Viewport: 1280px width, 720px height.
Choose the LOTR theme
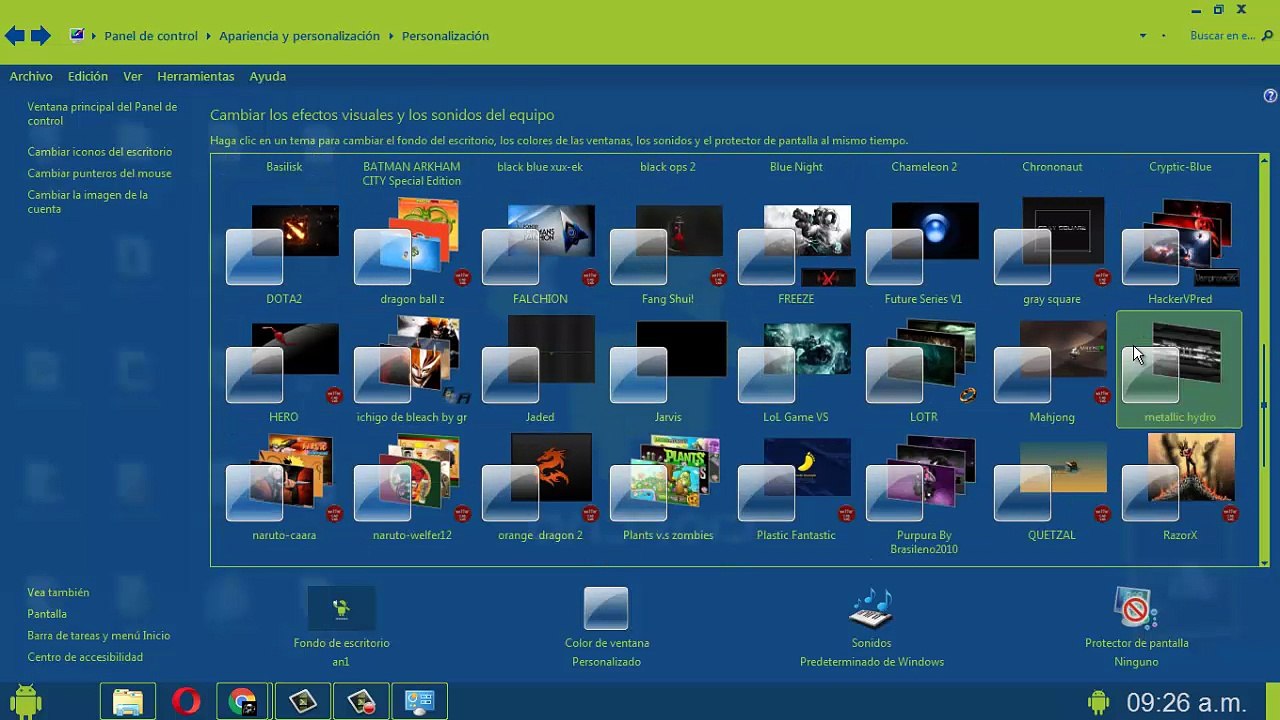click(x=924, y=370)
